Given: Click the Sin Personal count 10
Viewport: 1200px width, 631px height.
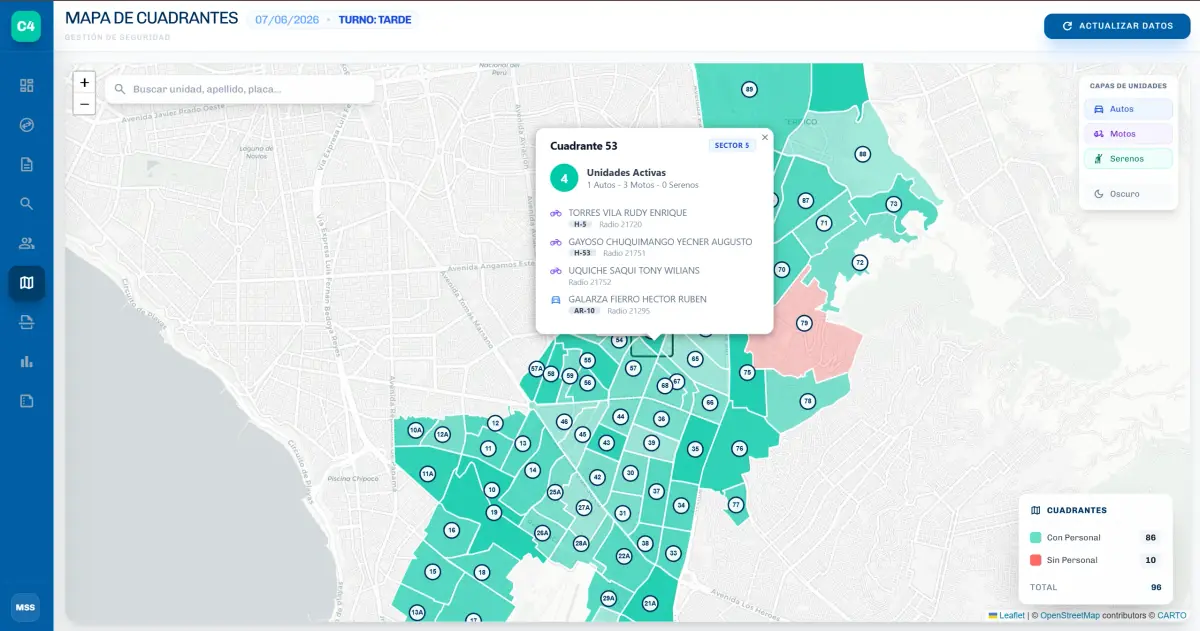Looking at the screenshot, I should point(1150,560).
